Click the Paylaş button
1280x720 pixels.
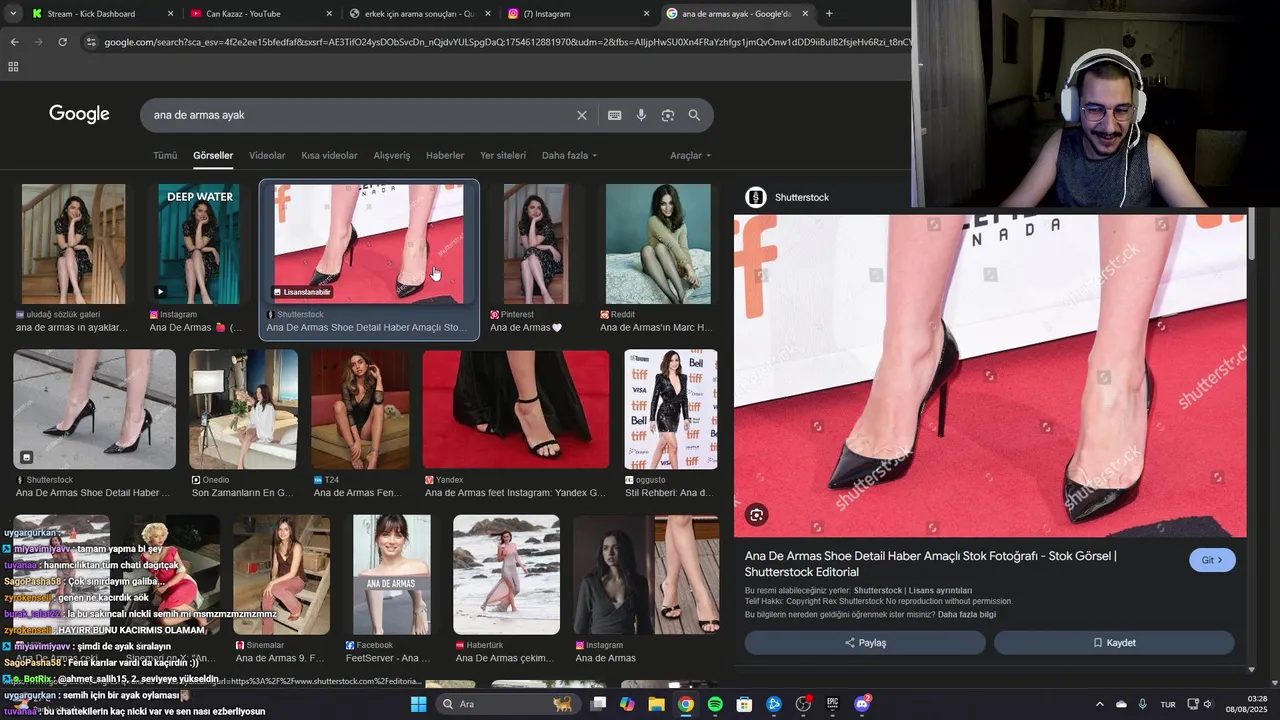pos(865,643)
